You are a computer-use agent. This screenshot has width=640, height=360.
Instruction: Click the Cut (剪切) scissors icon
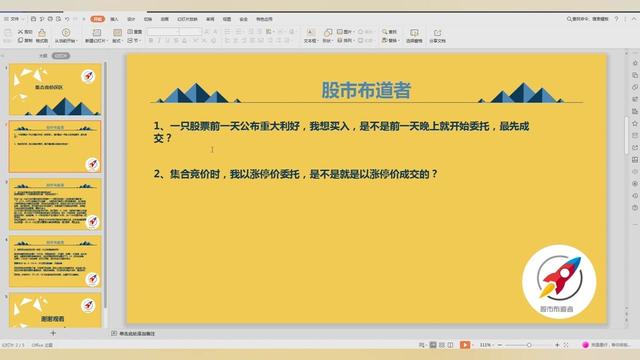pyautogui.click(x=20, y=31)
